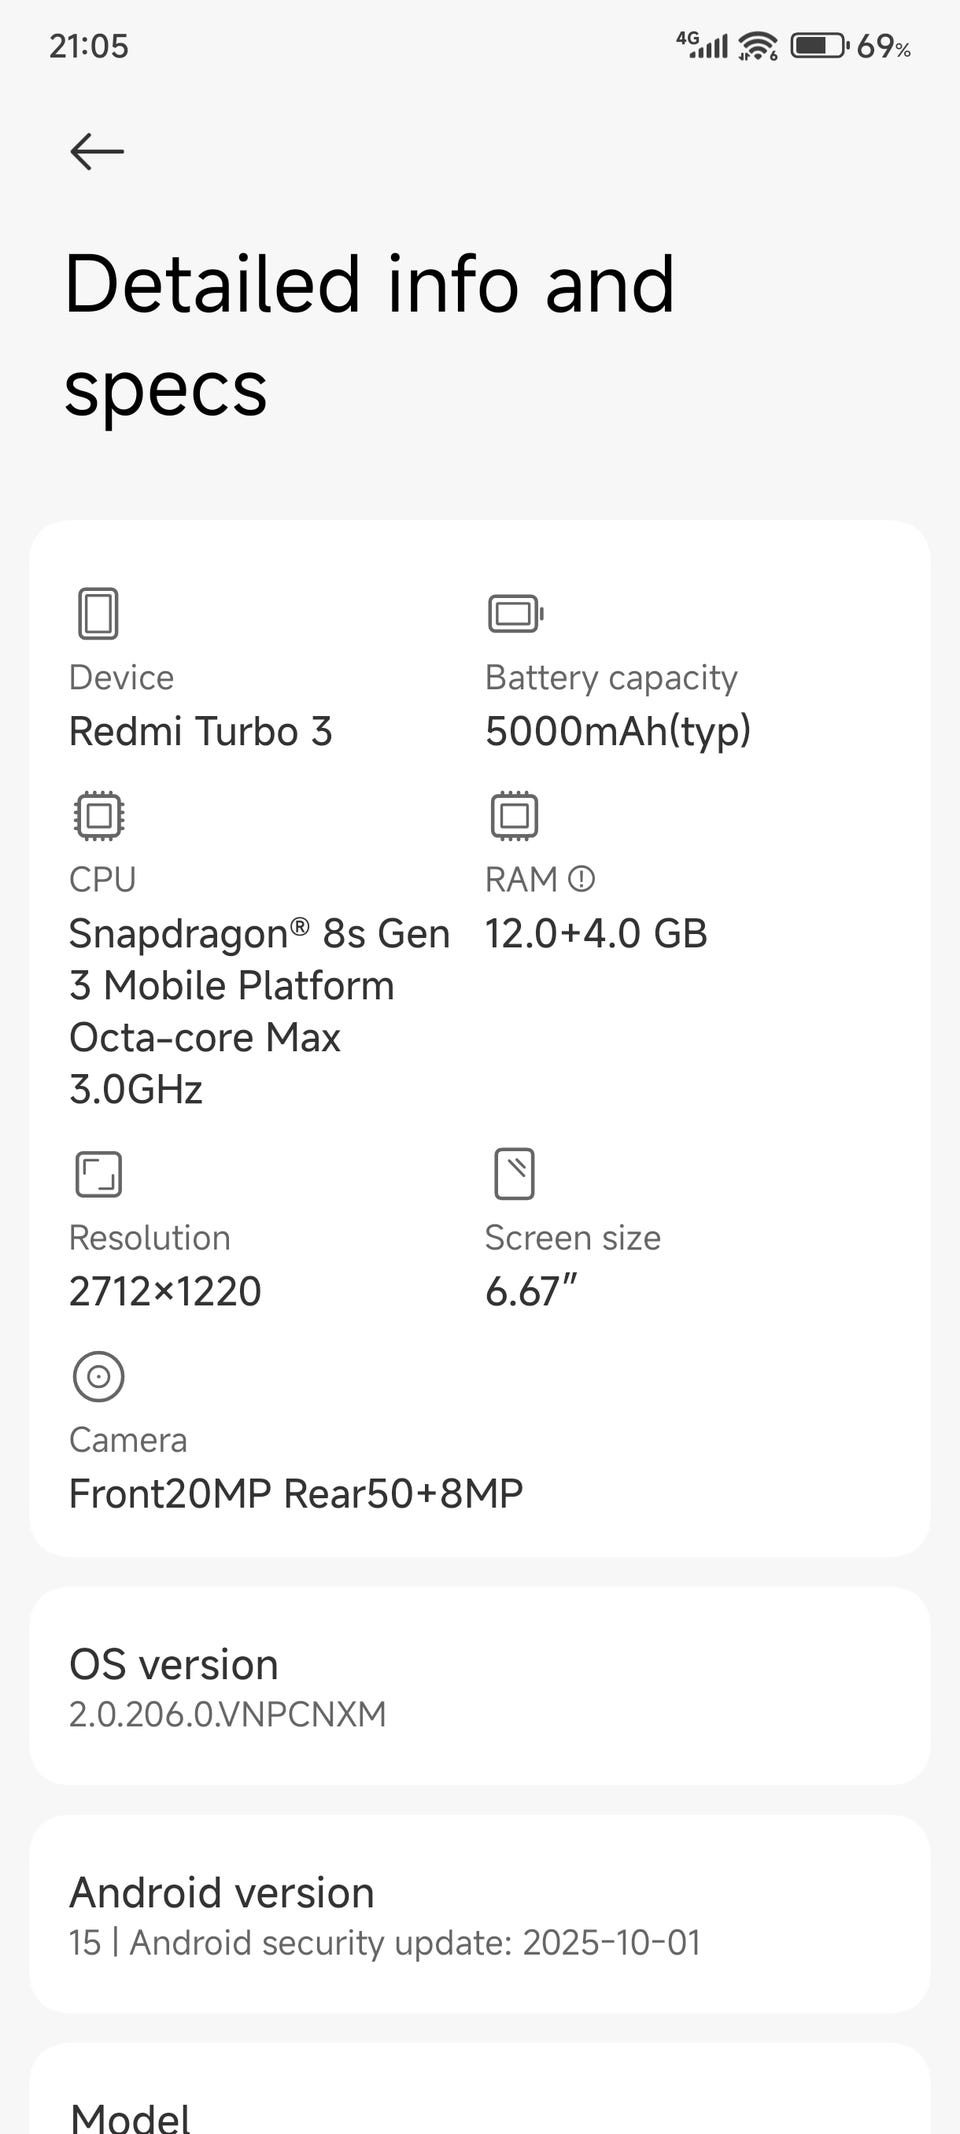Tap the 12.0+4.0 GB RAM value
Screen dimensions: 960x2134
click(596, 934)
